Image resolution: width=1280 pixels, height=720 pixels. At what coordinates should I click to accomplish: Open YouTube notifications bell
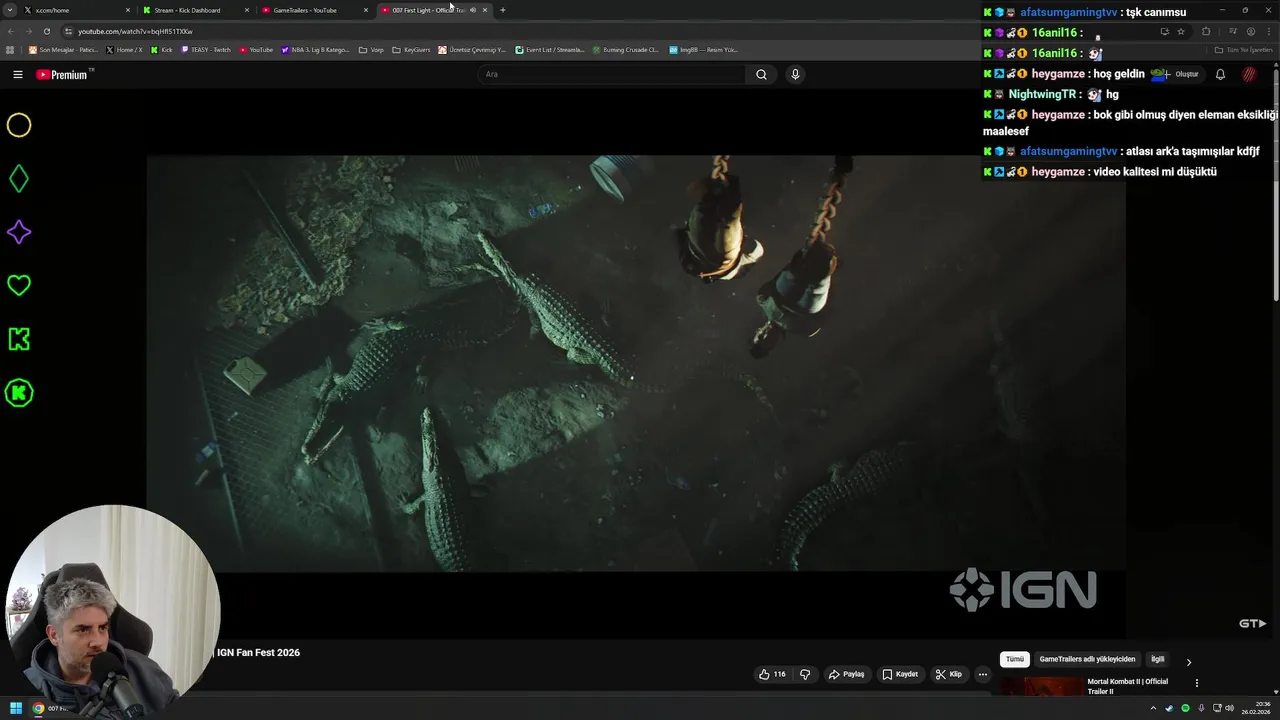1220,74
